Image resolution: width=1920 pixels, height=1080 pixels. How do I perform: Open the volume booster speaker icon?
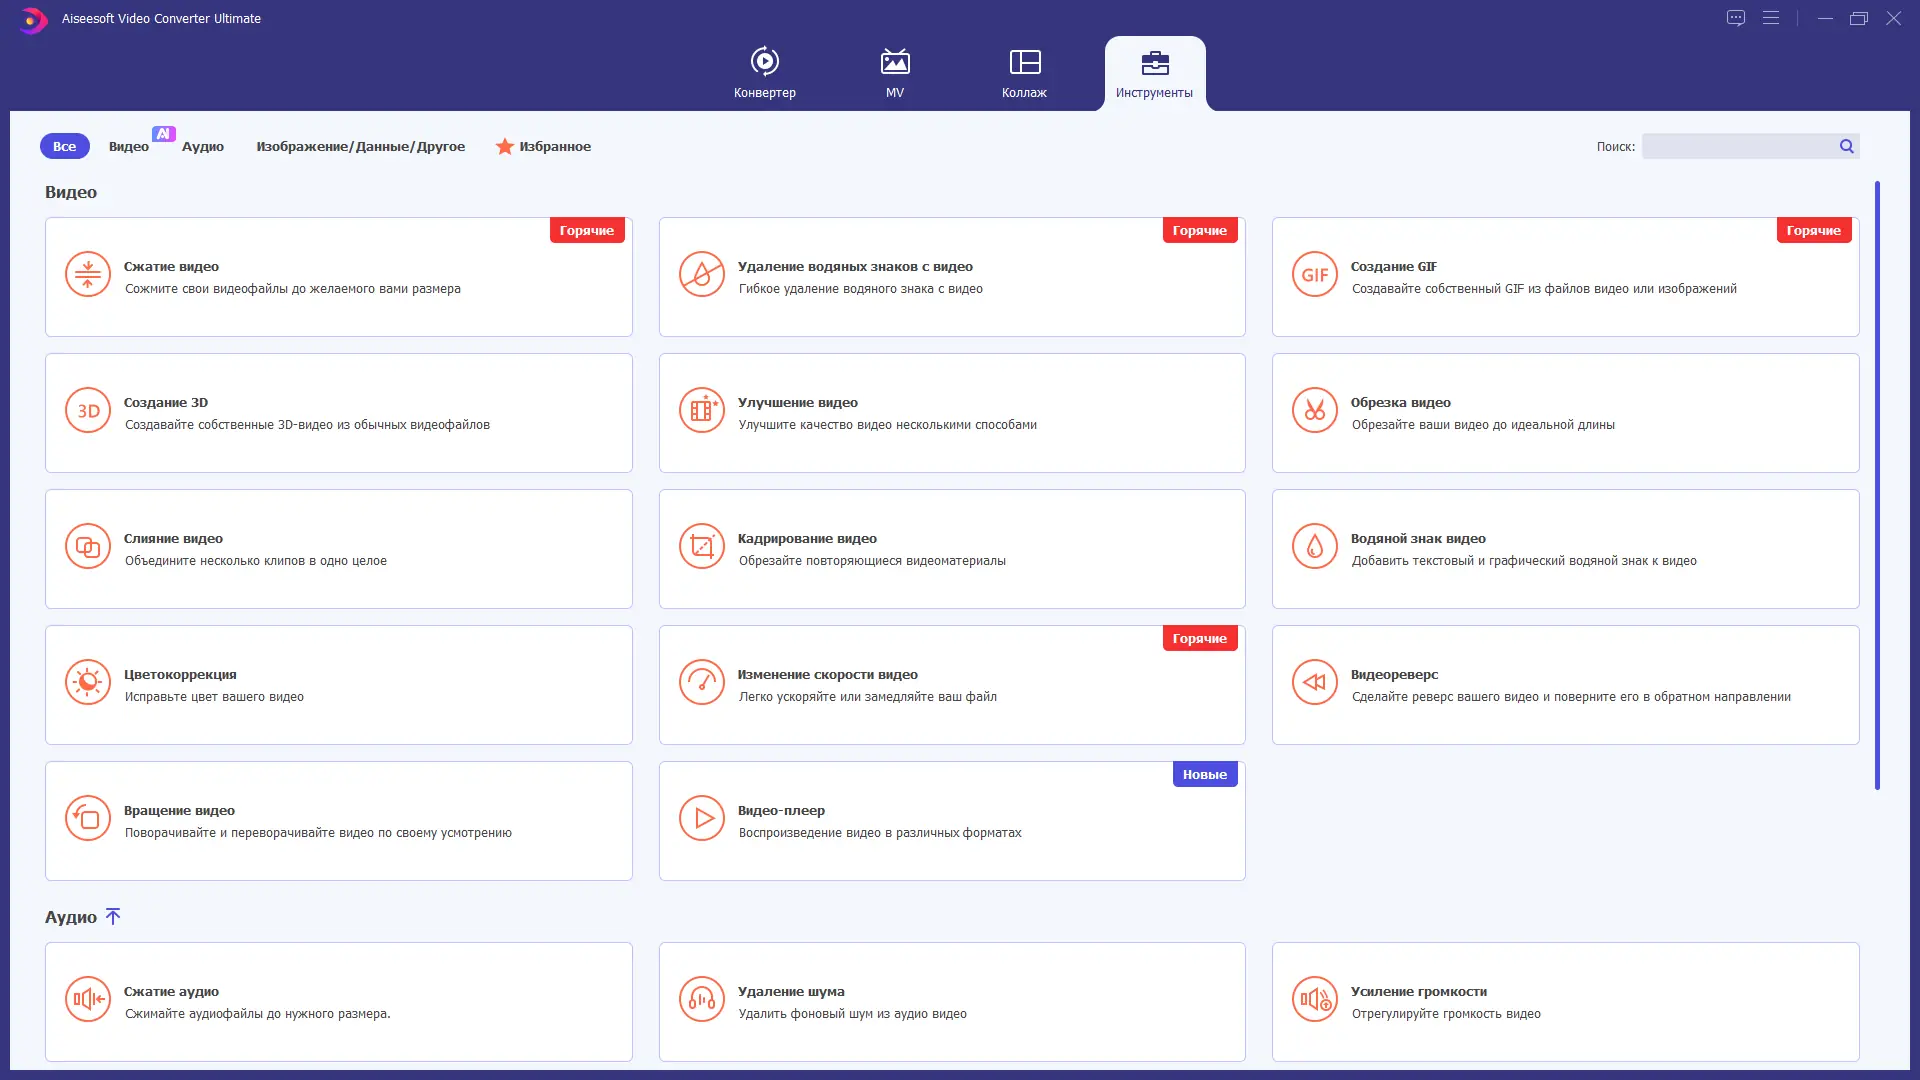(1314, 999)
